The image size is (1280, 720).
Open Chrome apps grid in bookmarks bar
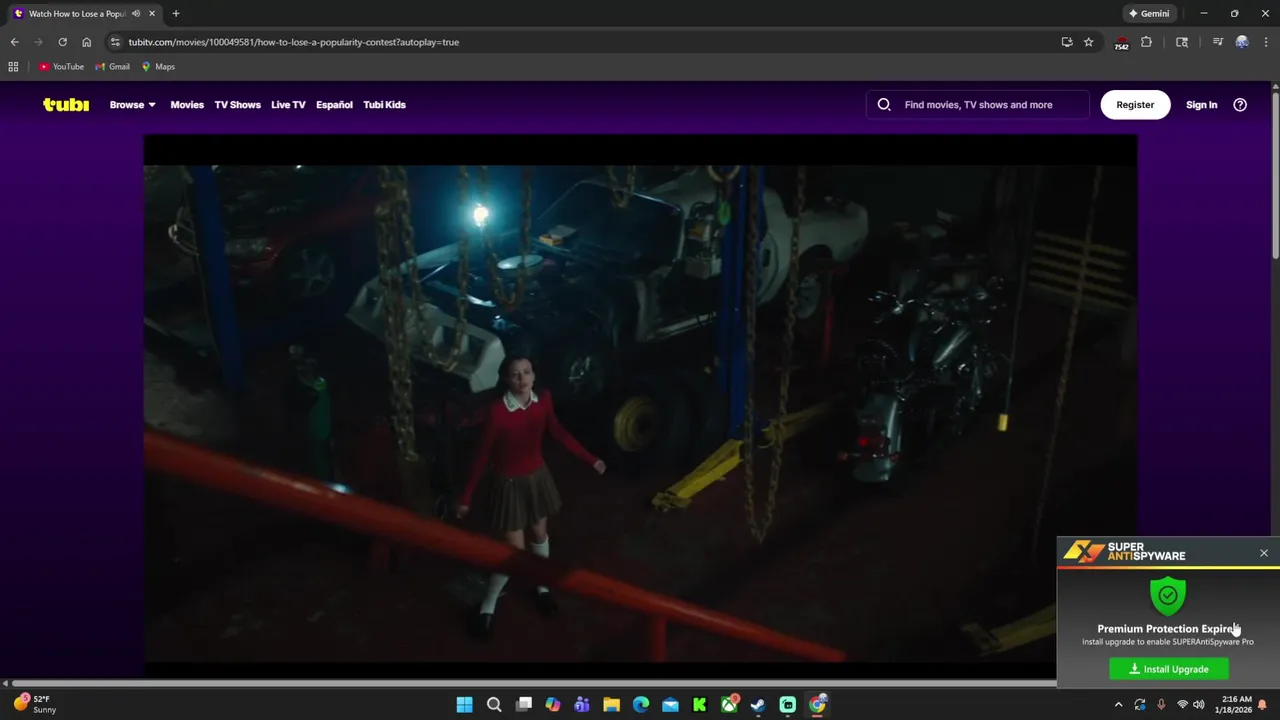13,67
